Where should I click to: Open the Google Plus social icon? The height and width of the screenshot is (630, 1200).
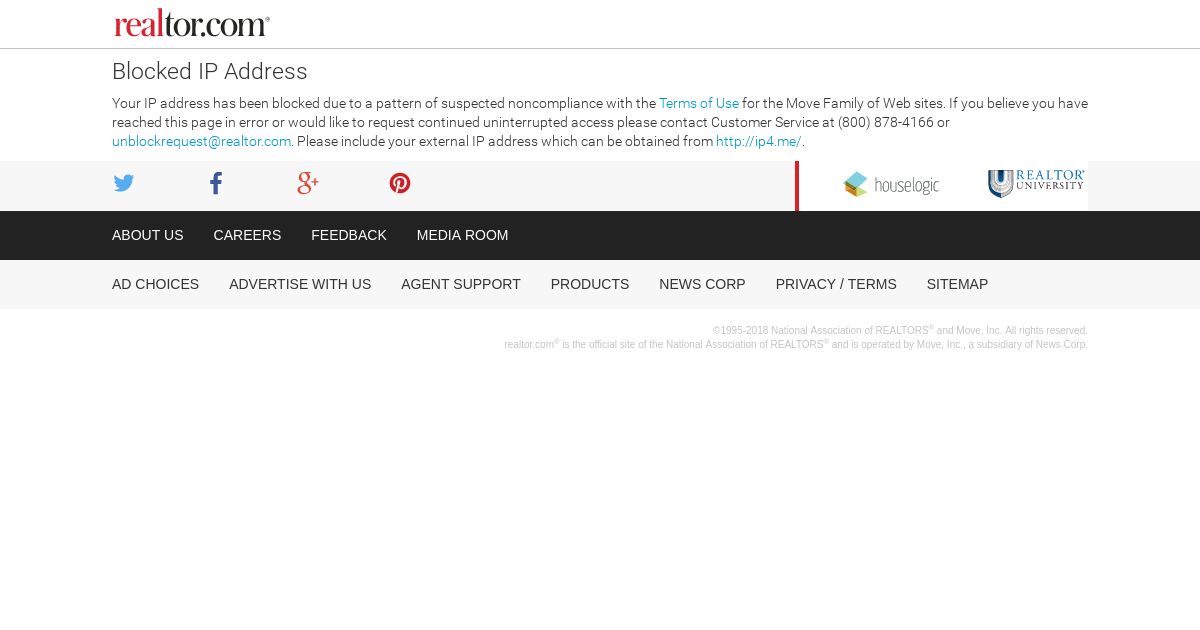[x=308, y=183]
